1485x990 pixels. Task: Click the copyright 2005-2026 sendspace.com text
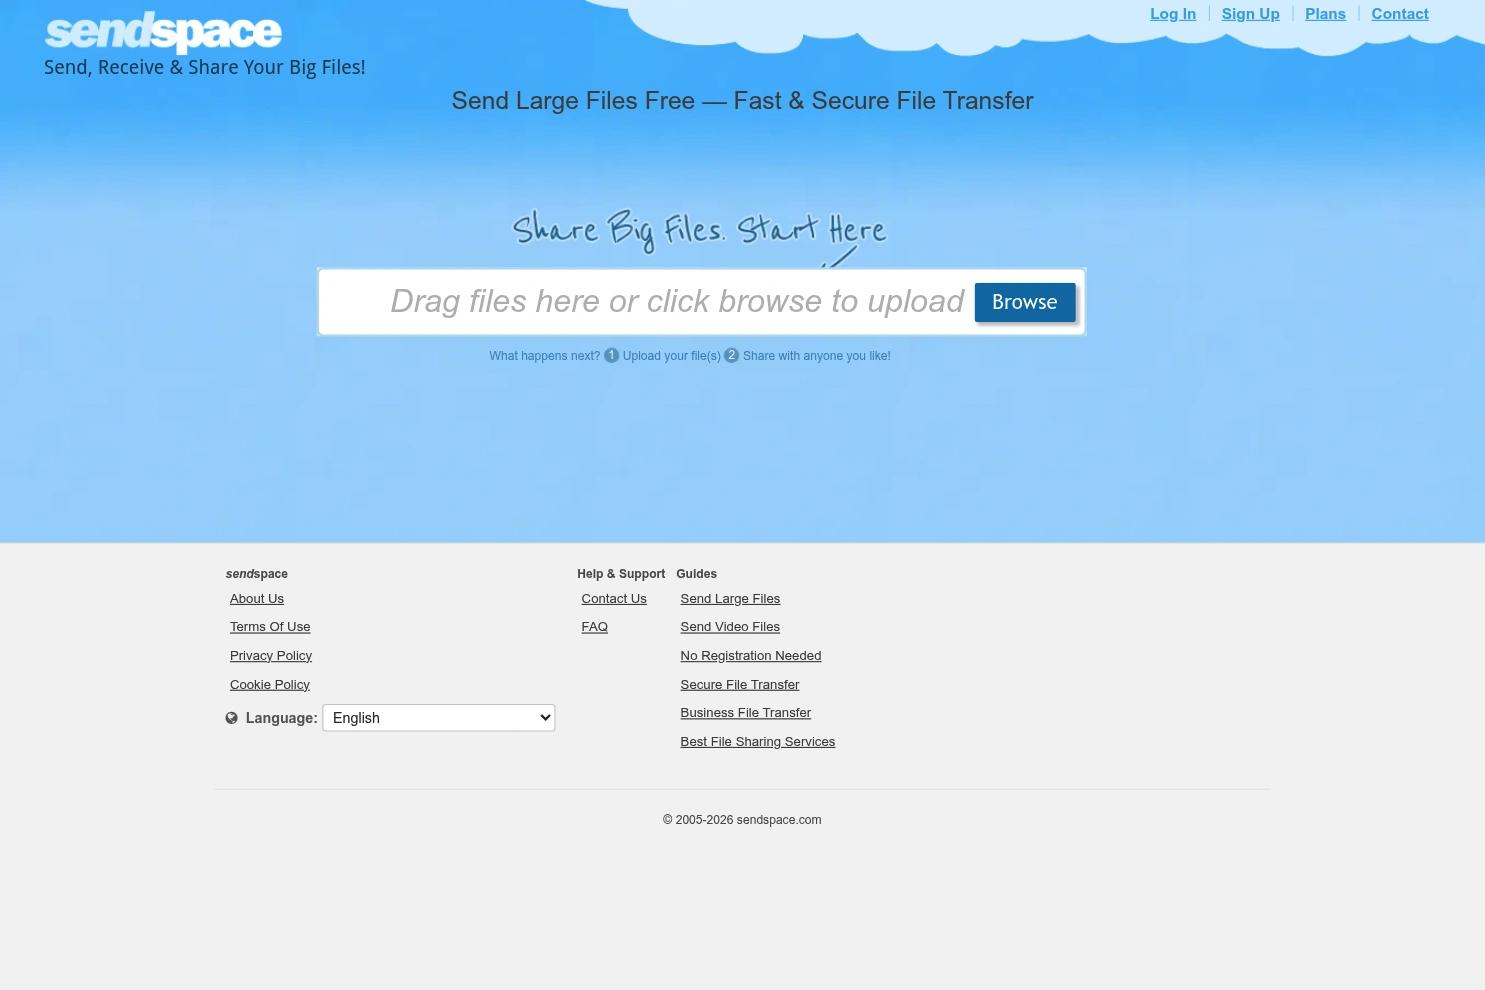[x=742, y=820]
